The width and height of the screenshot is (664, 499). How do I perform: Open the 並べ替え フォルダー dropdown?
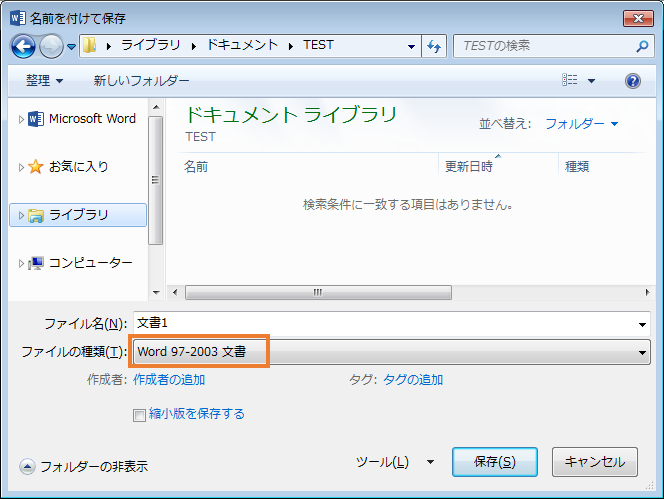(581, 124)
